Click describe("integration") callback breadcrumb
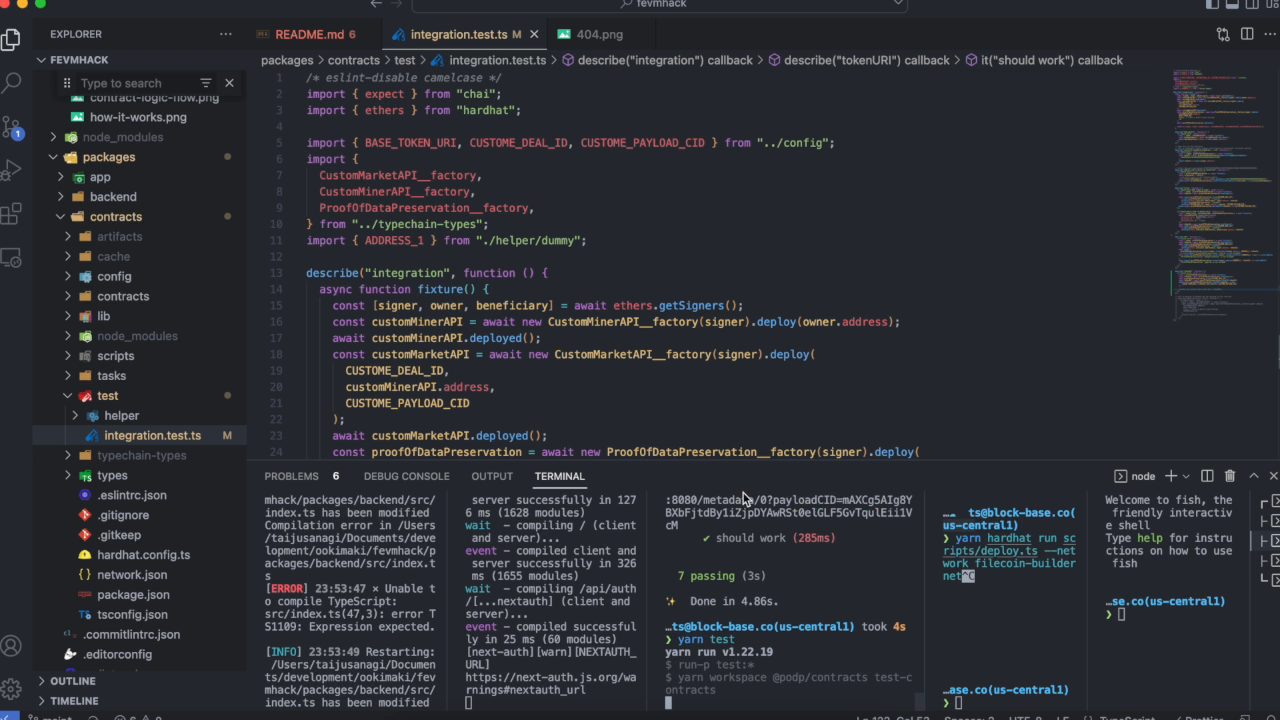The width and height of the screenshot is (1280, 720). [656, 60]
